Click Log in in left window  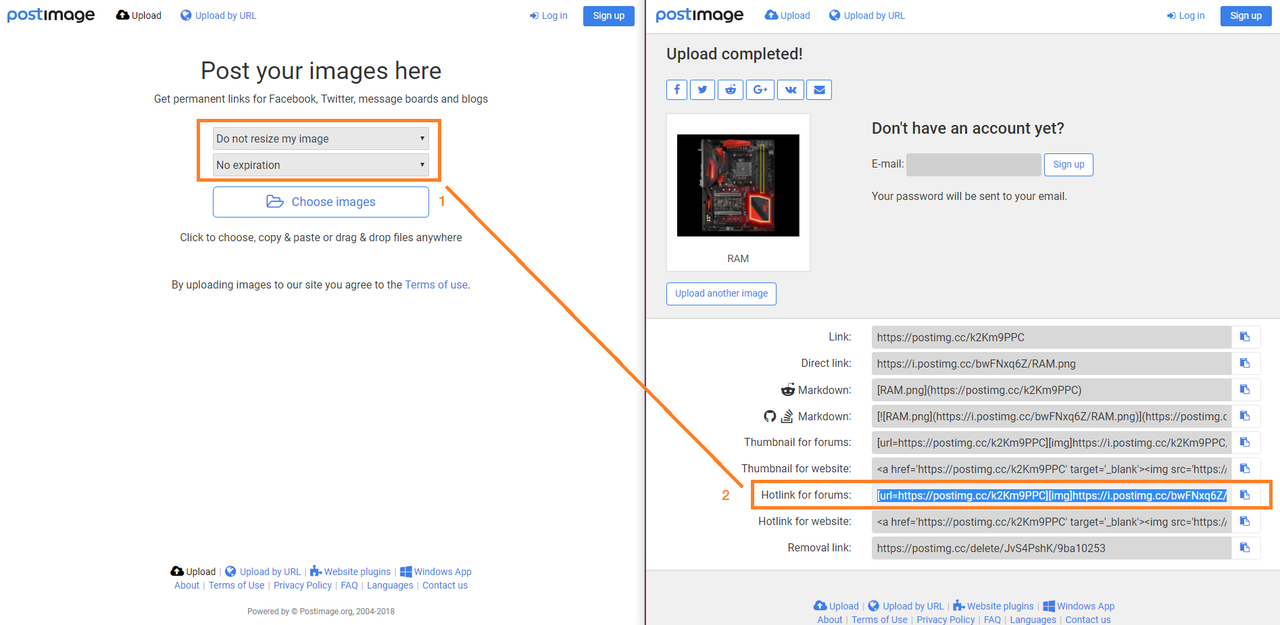point(548,16)
